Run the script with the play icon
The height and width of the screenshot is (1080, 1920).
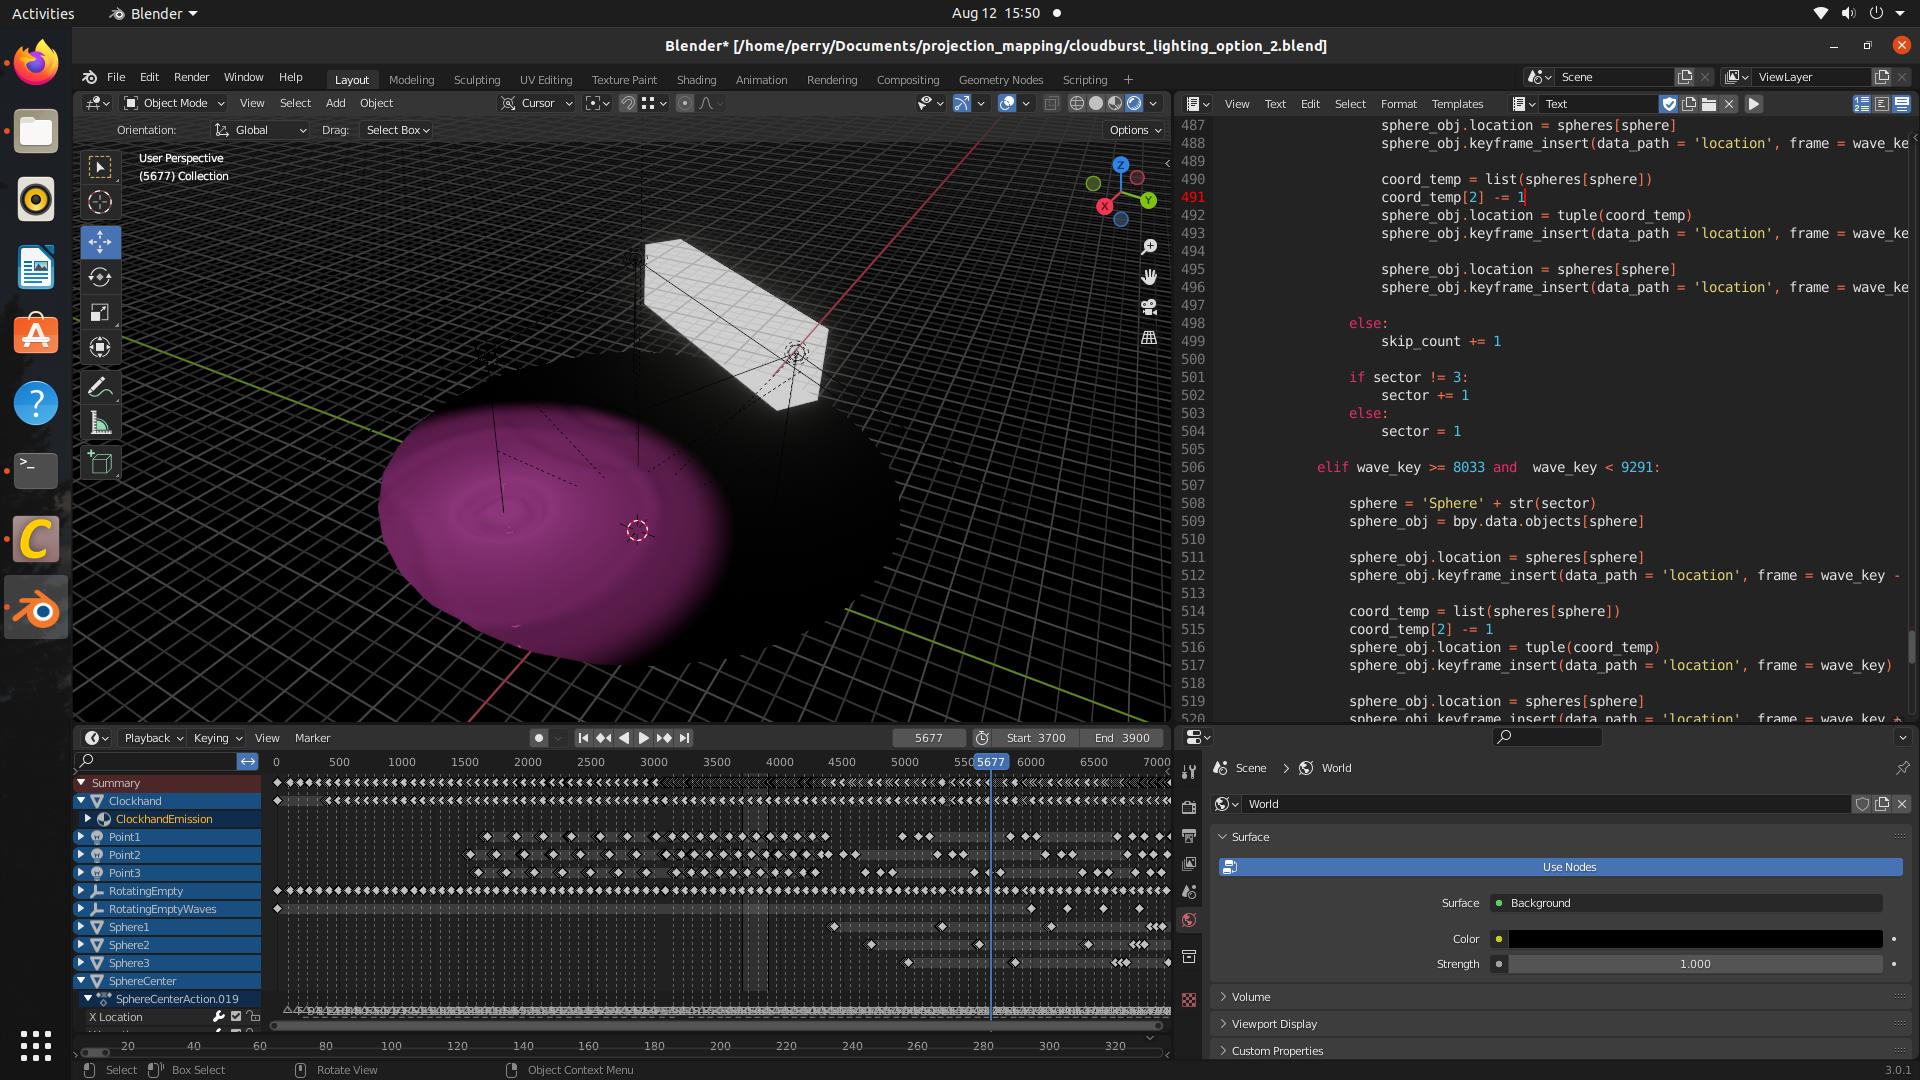click(x=1753, y=104)
